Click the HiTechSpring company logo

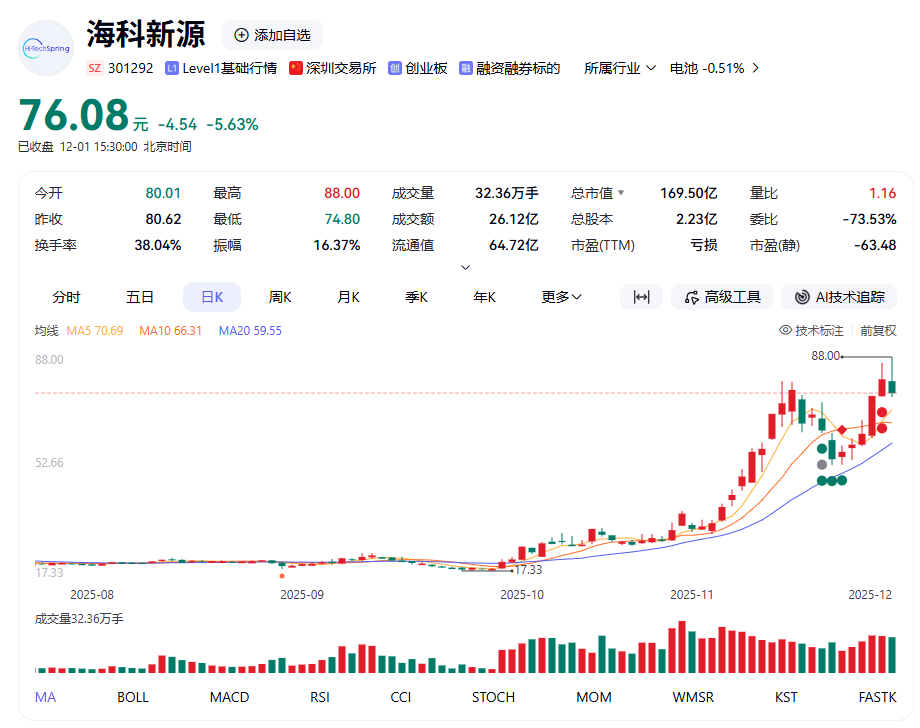coord(46,48)
